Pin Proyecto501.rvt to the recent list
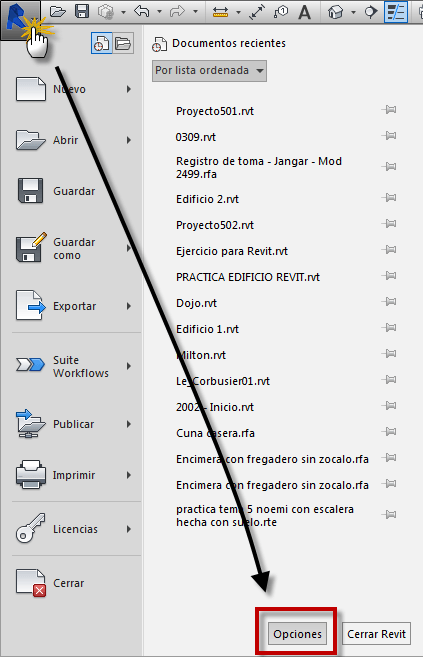This screenshot has height=657, width=423. coord(389,110)
